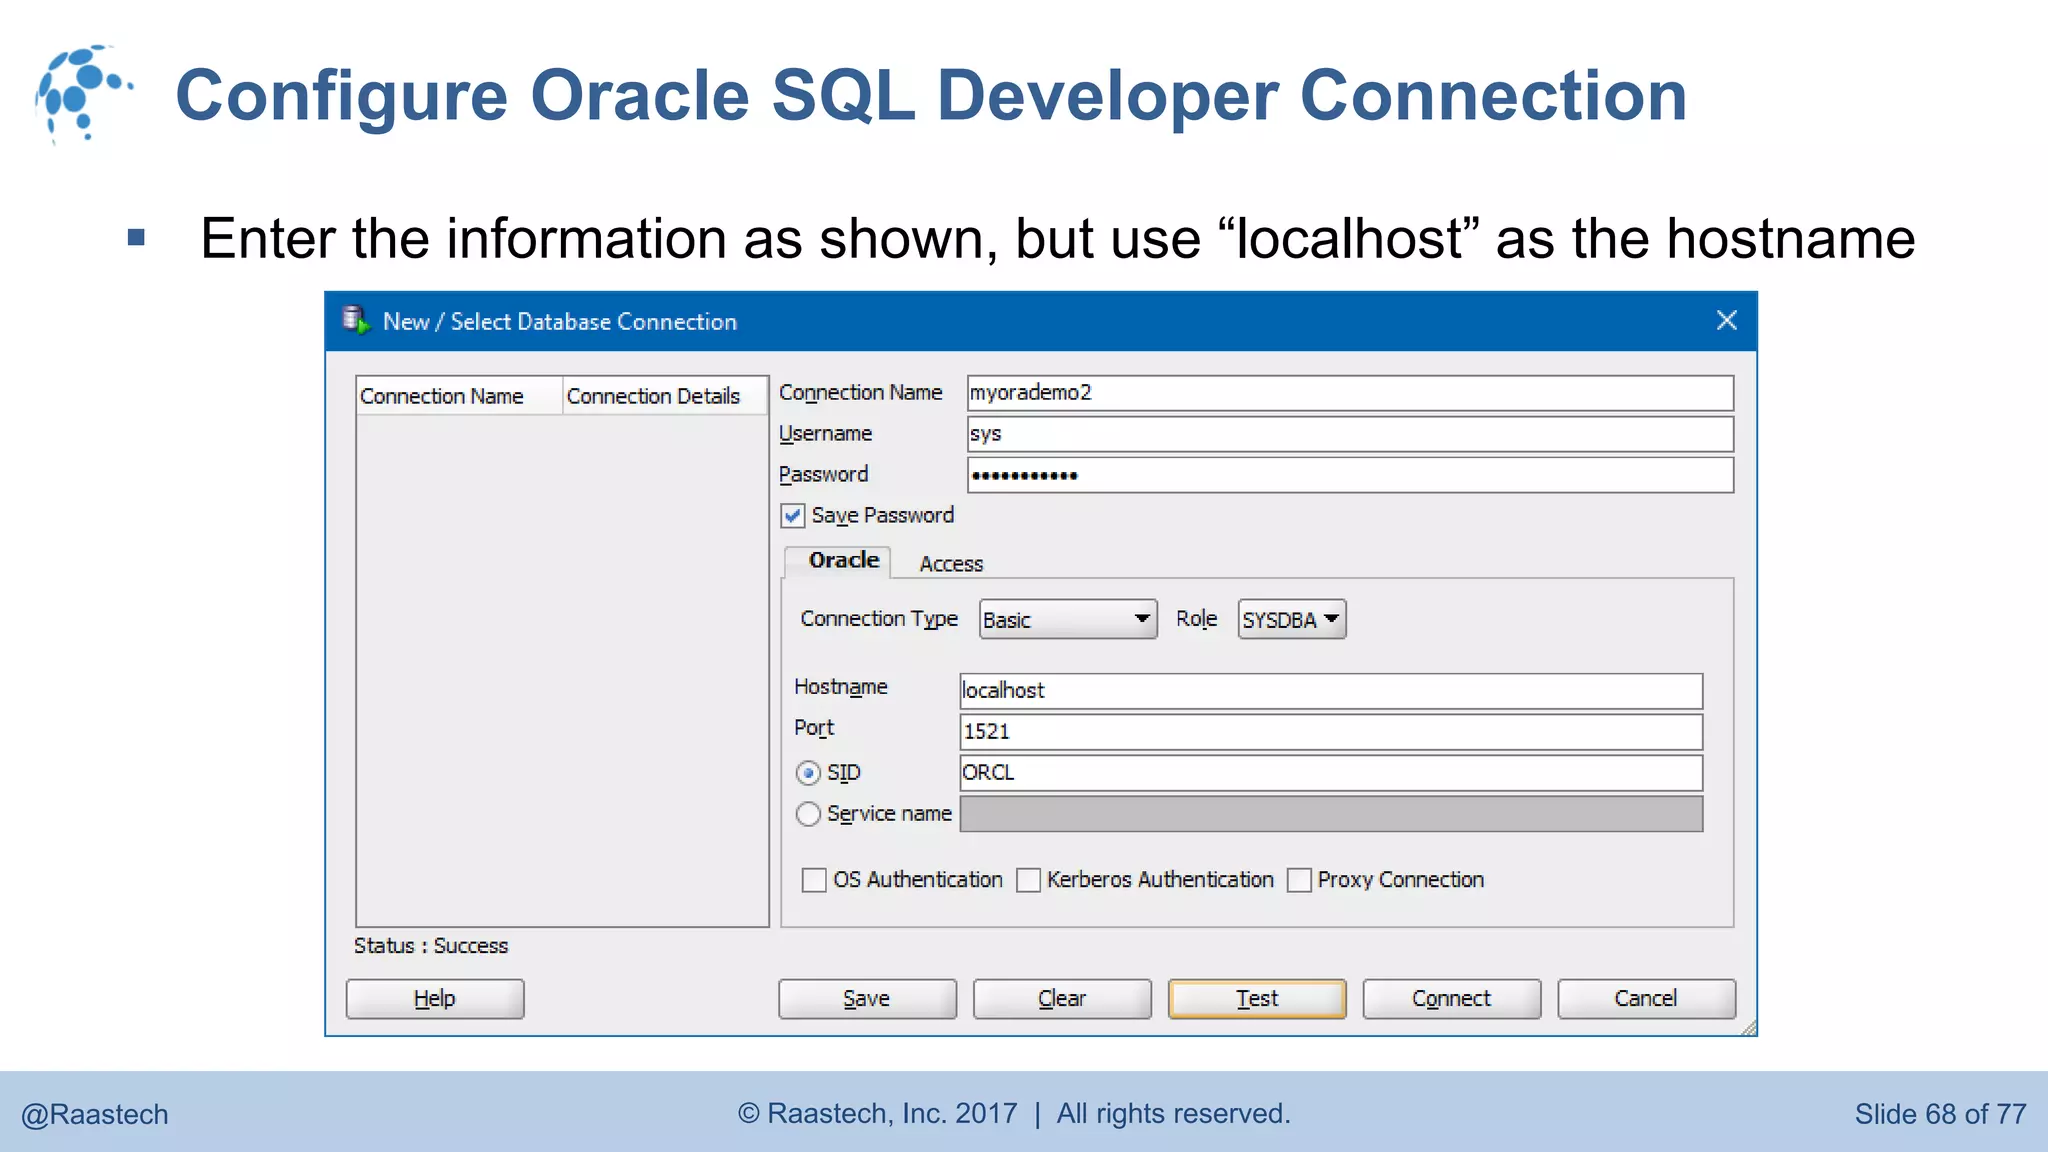
Task: Click the dialog resize grip in the corner
Action: pyautogui.click(x=1747, y=1027)
